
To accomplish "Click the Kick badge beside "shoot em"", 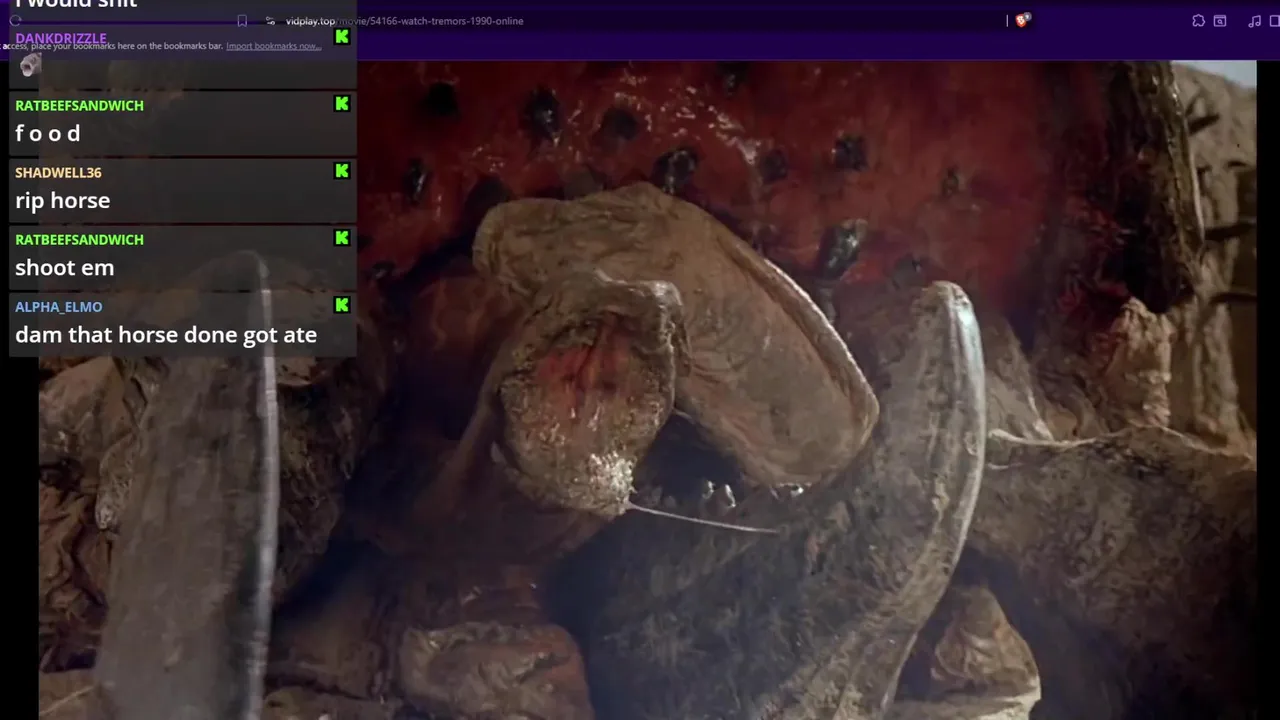I will coord(342,238).
